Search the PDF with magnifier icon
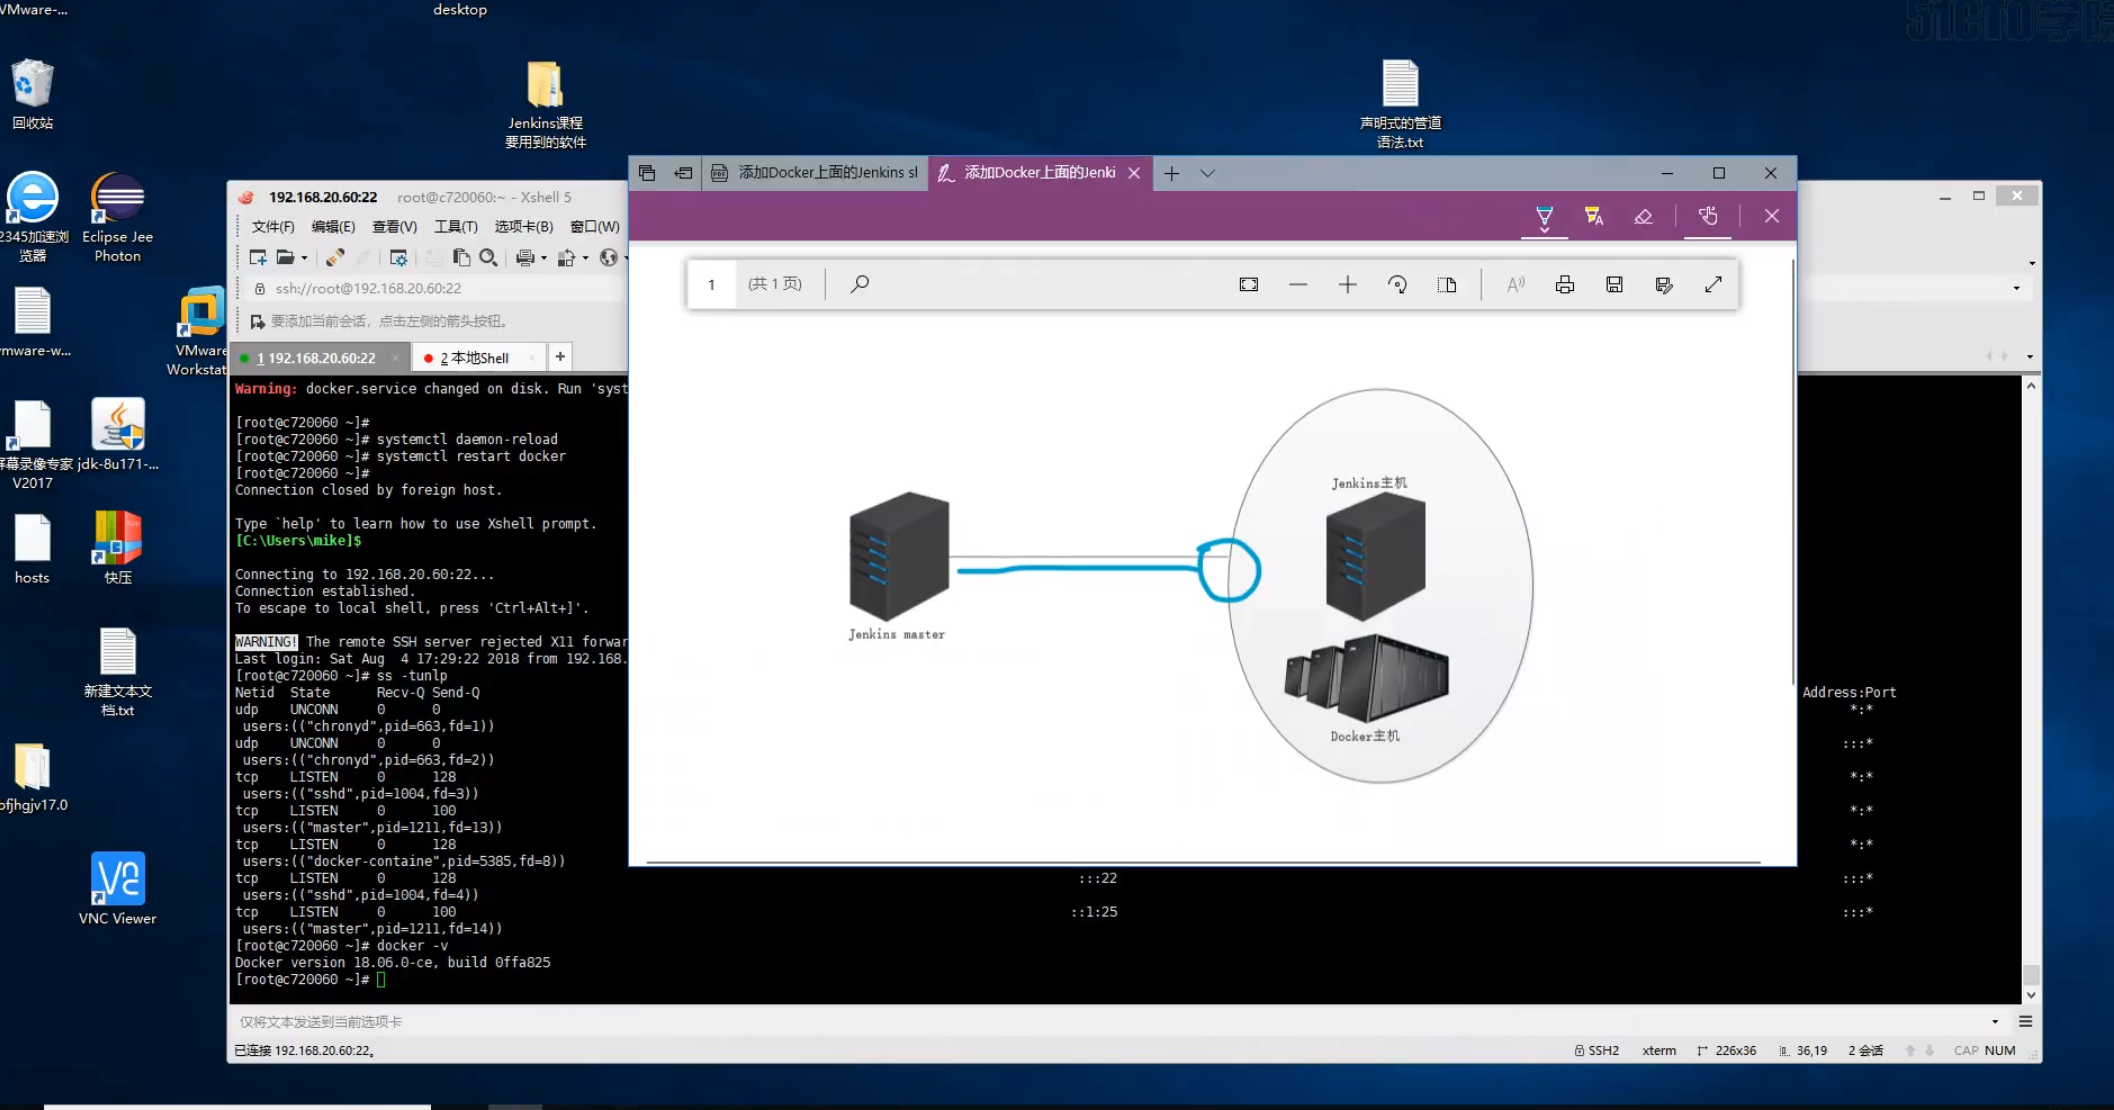This screenshot has height=1110, width=2114. click(859, 284)
